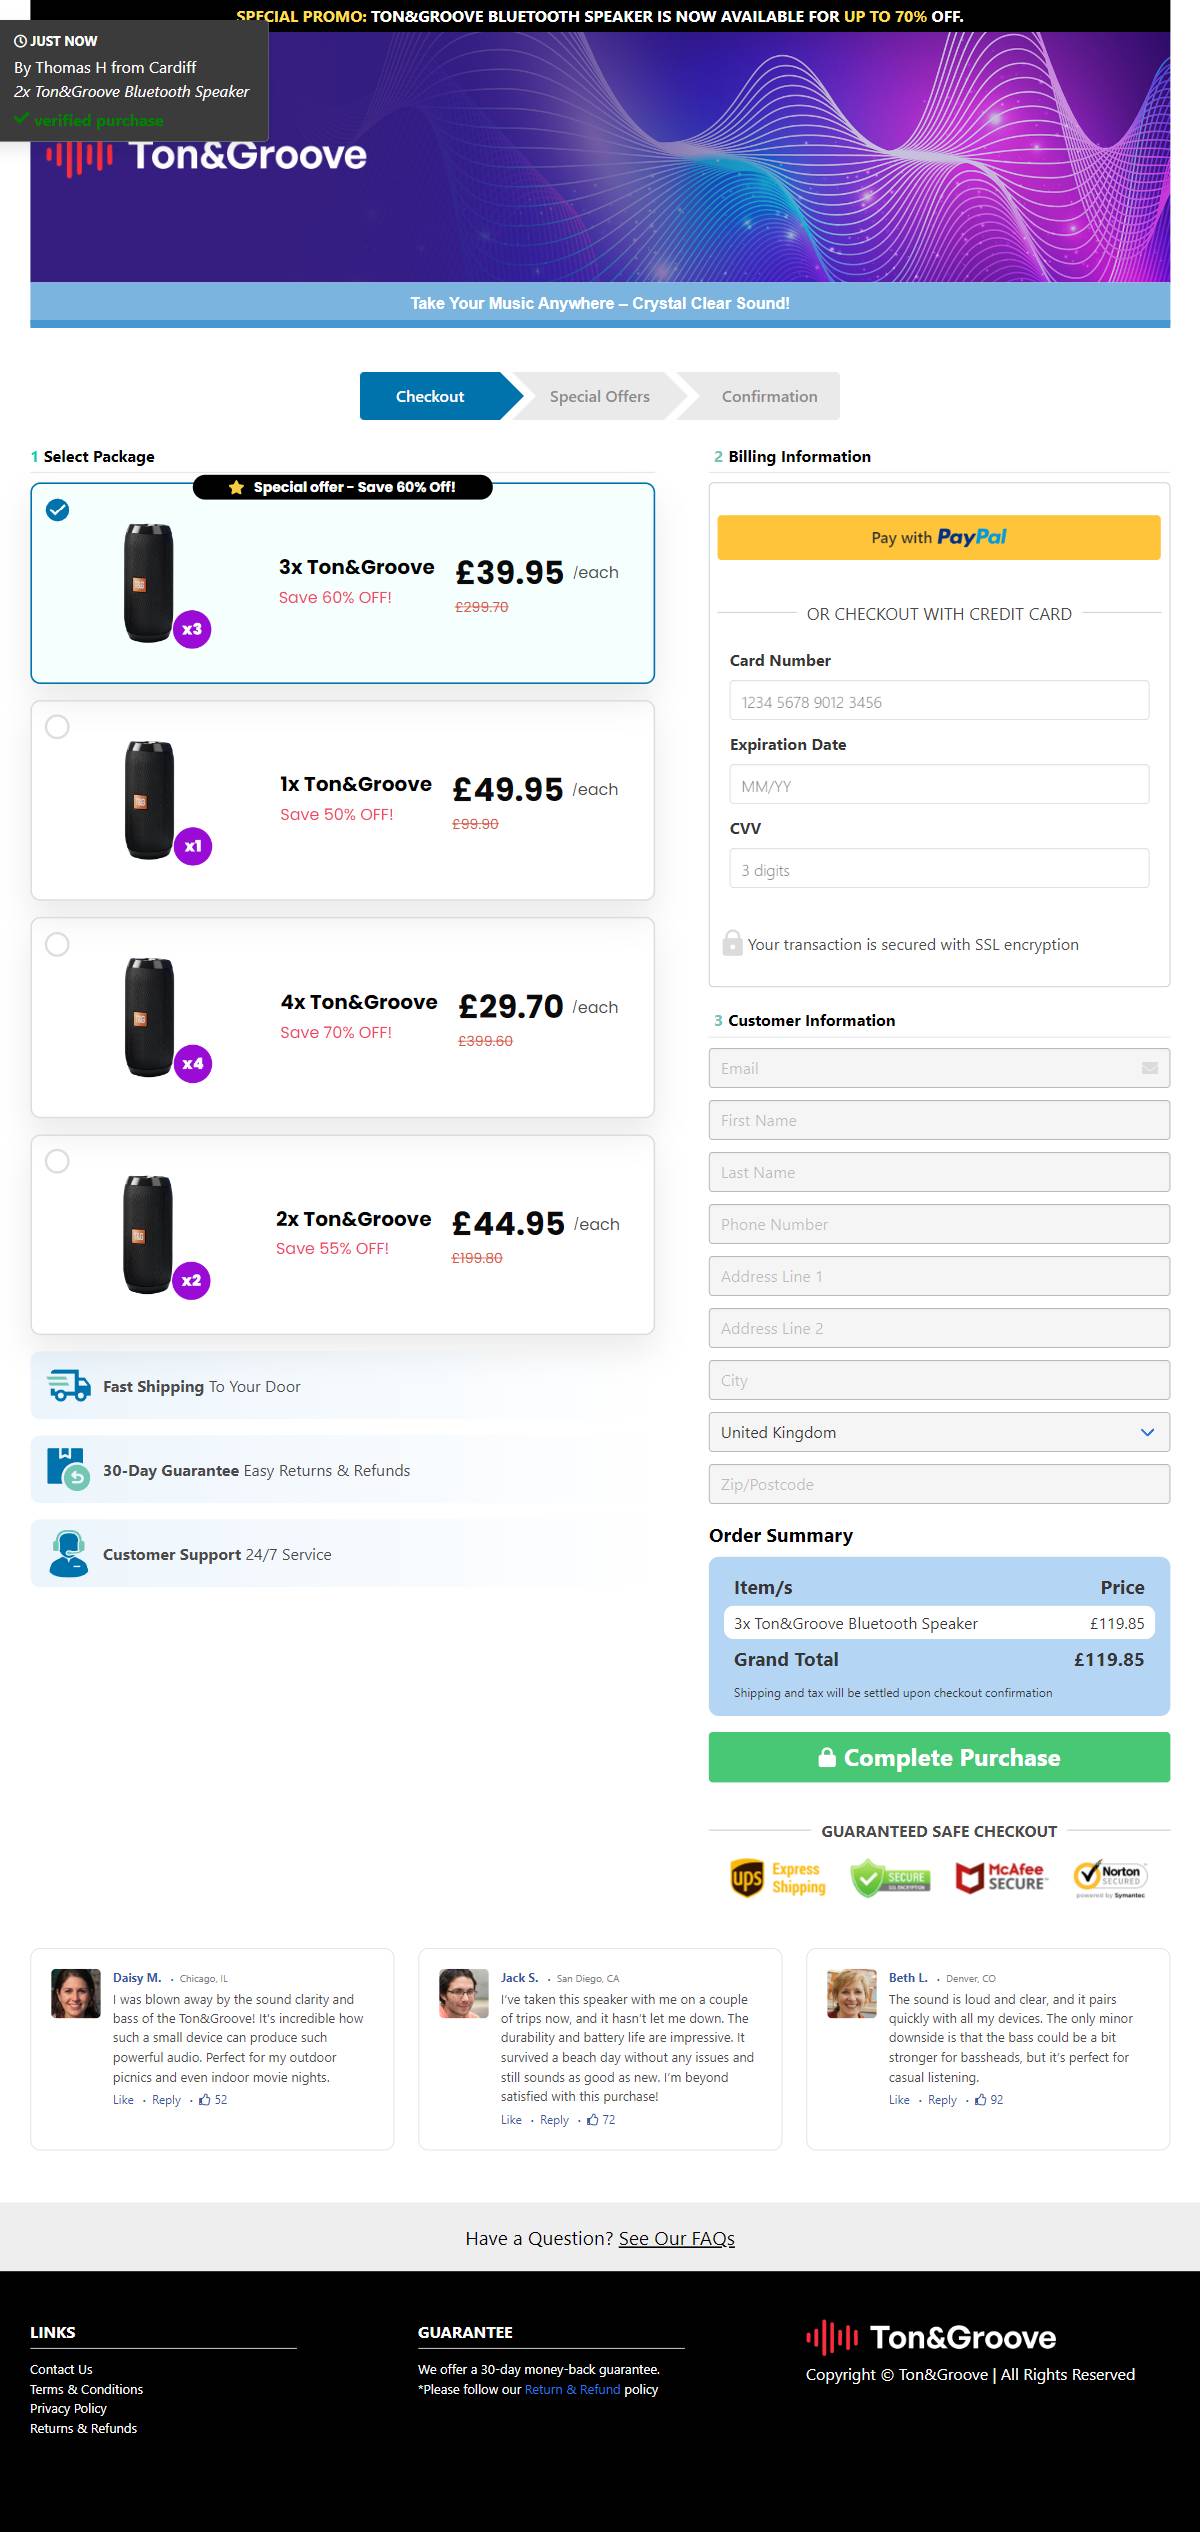Click the Customer Support headset icon

point(68,1553)
